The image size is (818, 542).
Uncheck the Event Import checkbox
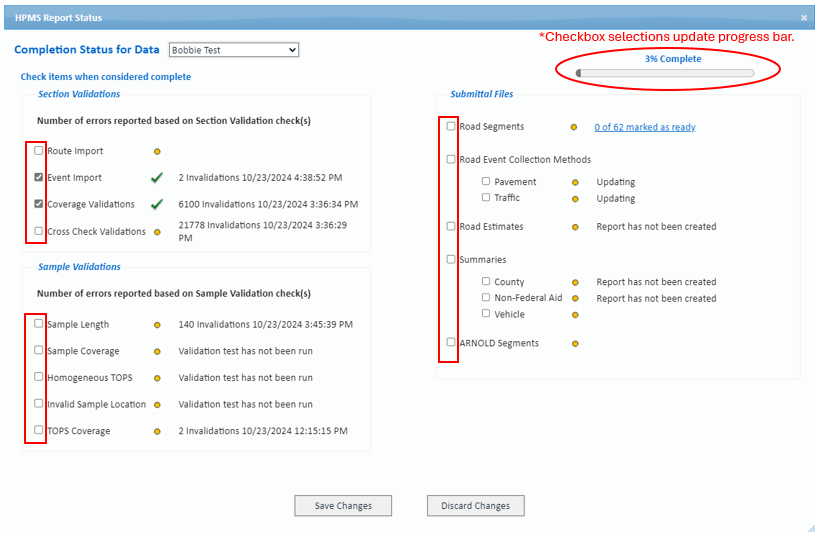tap(39, 177)
